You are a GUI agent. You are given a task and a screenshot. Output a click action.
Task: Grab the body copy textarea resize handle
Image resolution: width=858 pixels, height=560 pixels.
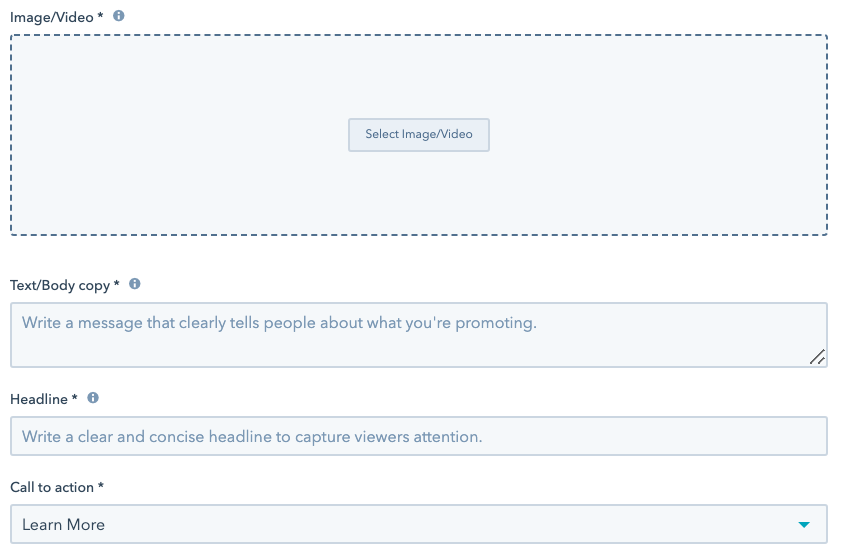pos(818,357)
